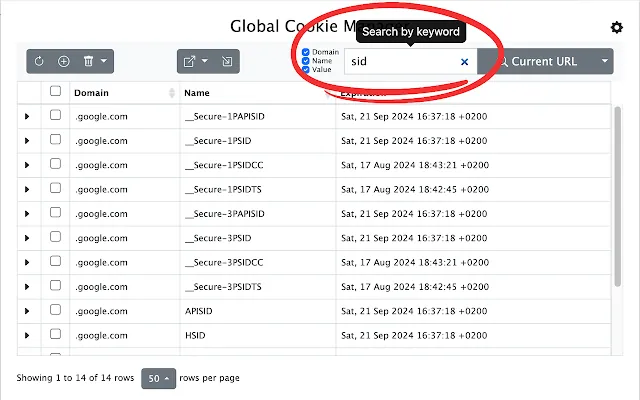Expand the __Secure-3PAPISID row details
This screenshot has height=400, width=640.
tap(27, 213)
